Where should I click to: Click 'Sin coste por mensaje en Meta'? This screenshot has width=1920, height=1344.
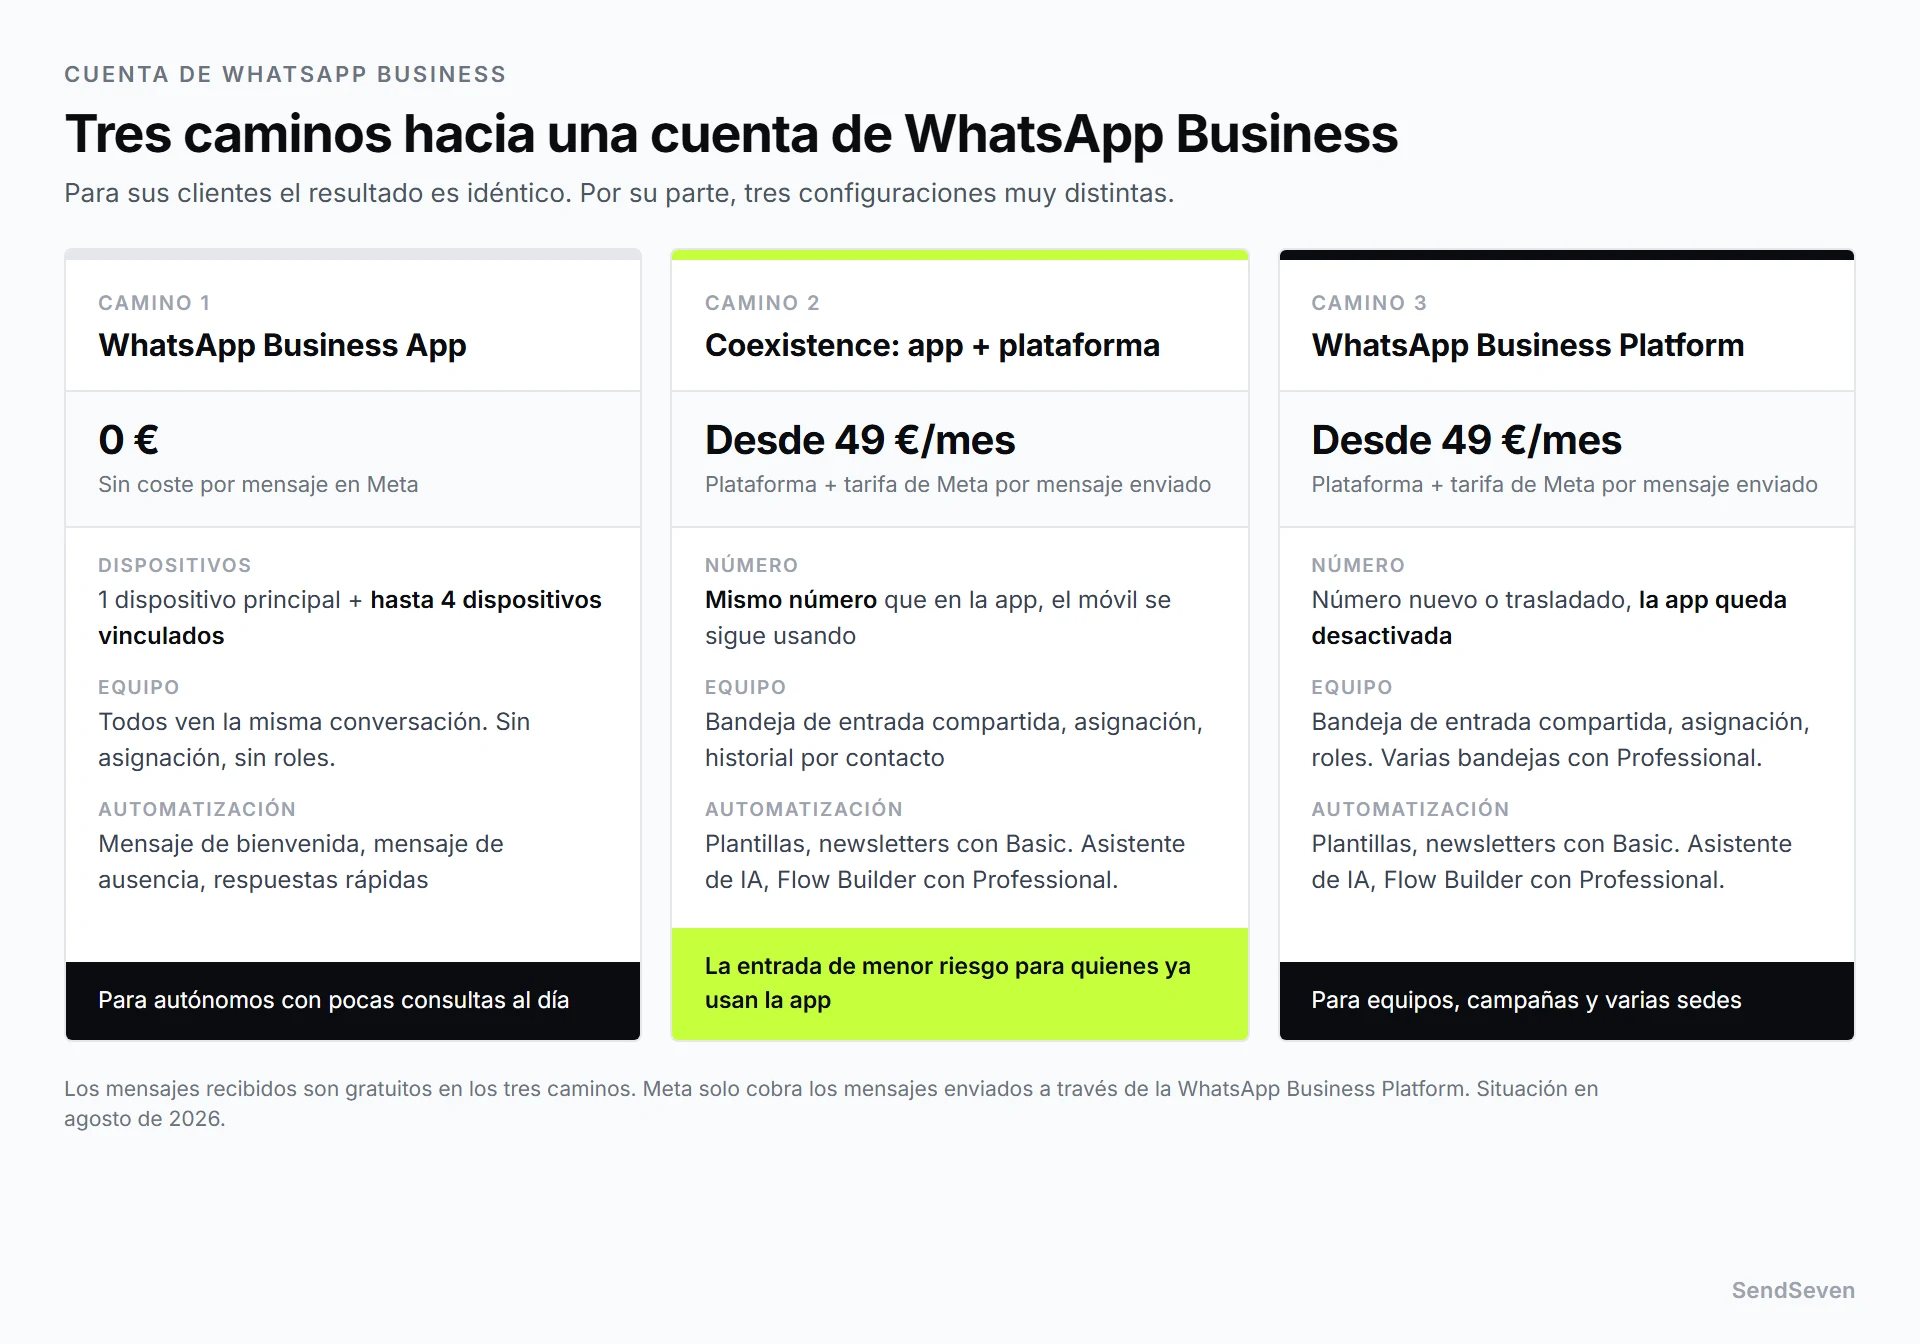[x=258, y=485]
